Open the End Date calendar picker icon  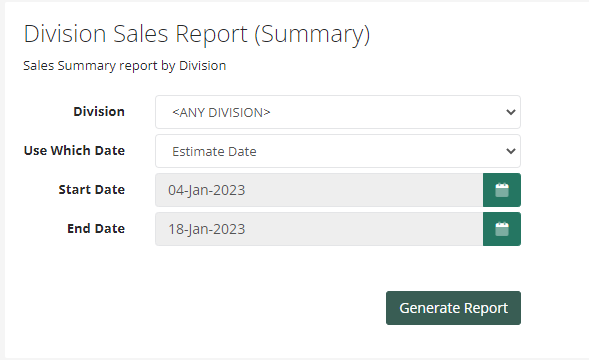click(502, 229)
